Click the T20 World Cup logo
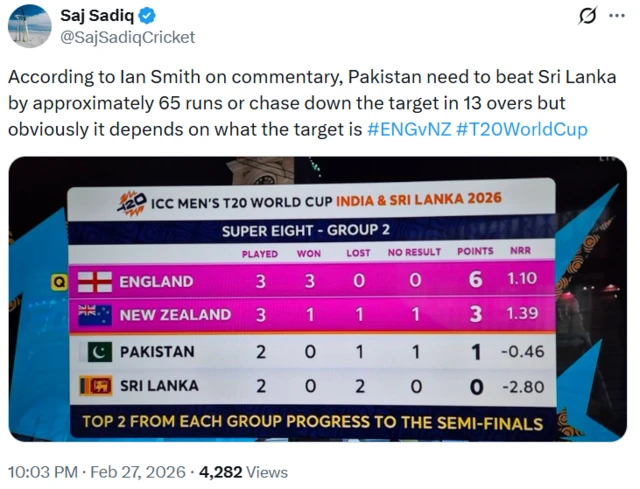Viewport: 640px width, 489px height. [131, 203]
